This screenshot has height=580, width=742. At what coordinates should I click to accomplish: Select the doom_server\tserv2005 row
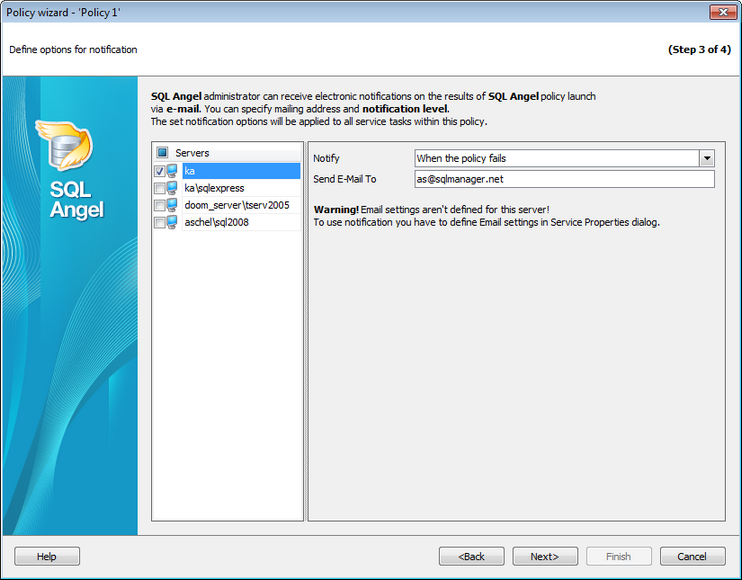point(241,205)
